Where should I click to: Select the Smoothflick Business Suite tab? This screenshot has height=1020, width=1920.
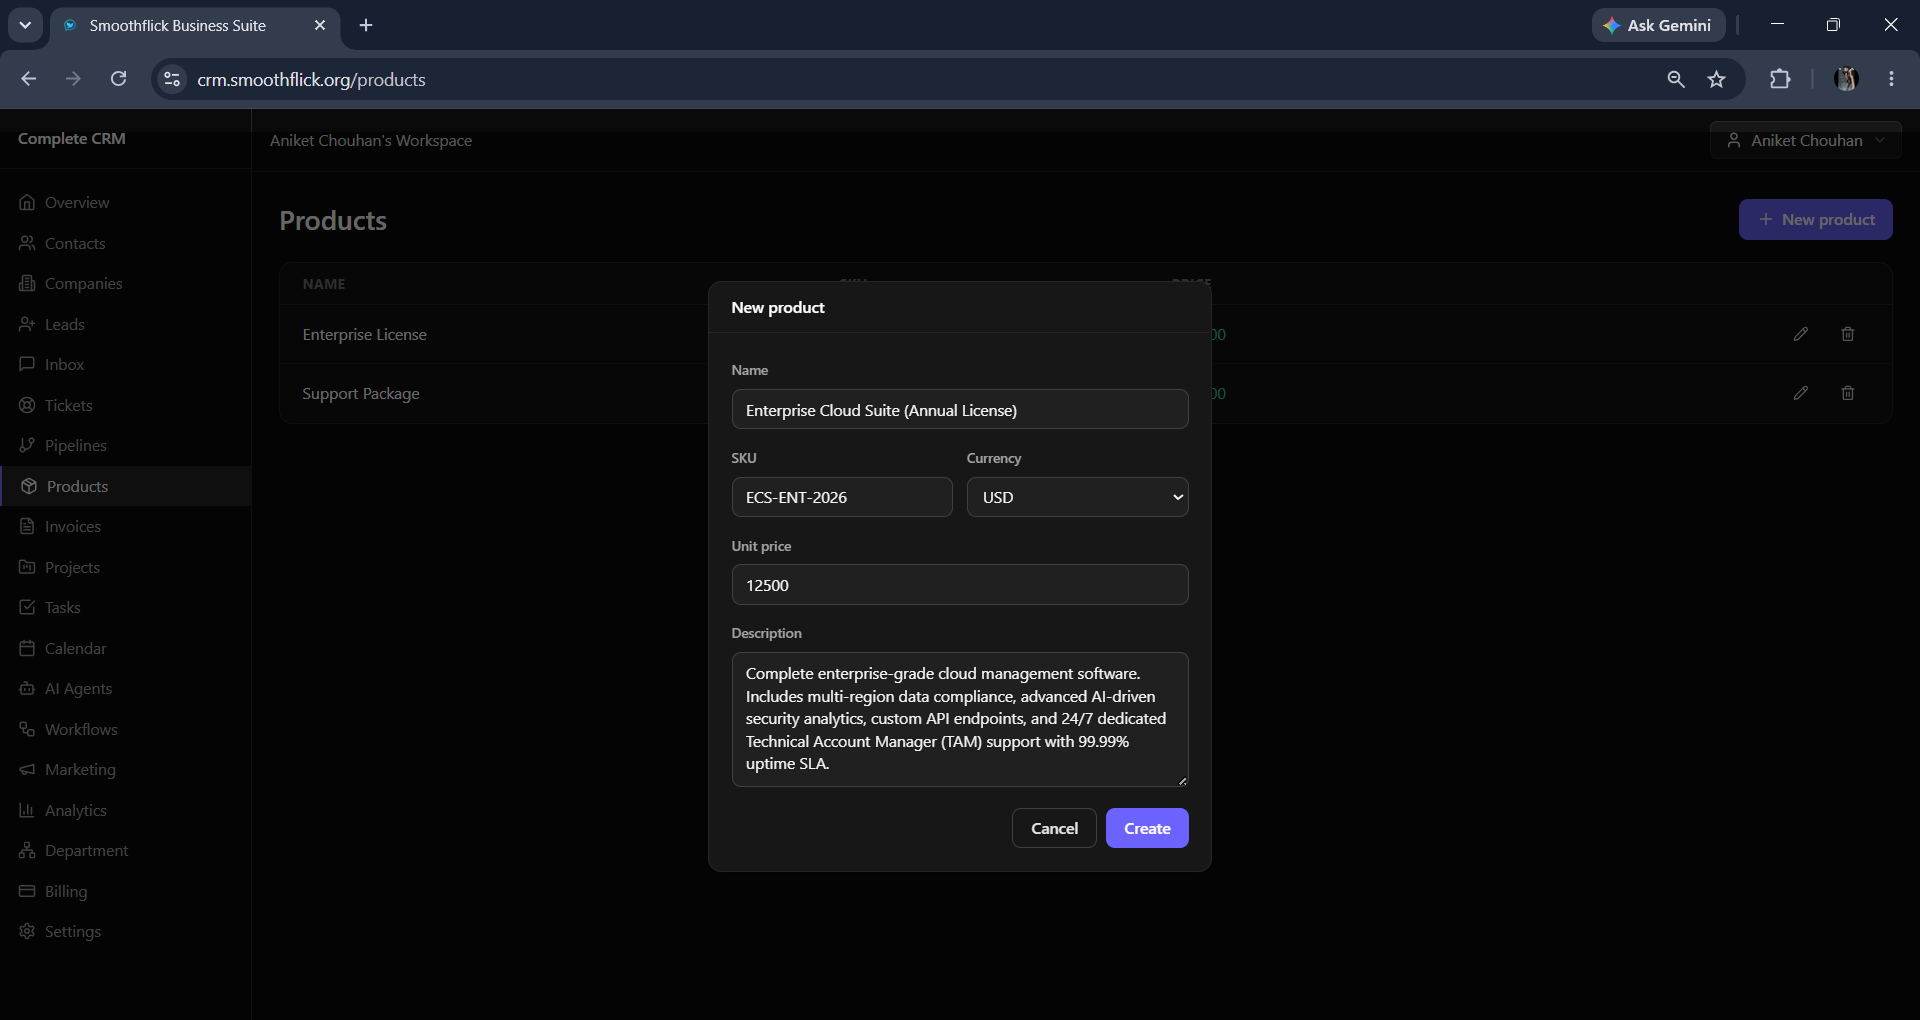195,25
